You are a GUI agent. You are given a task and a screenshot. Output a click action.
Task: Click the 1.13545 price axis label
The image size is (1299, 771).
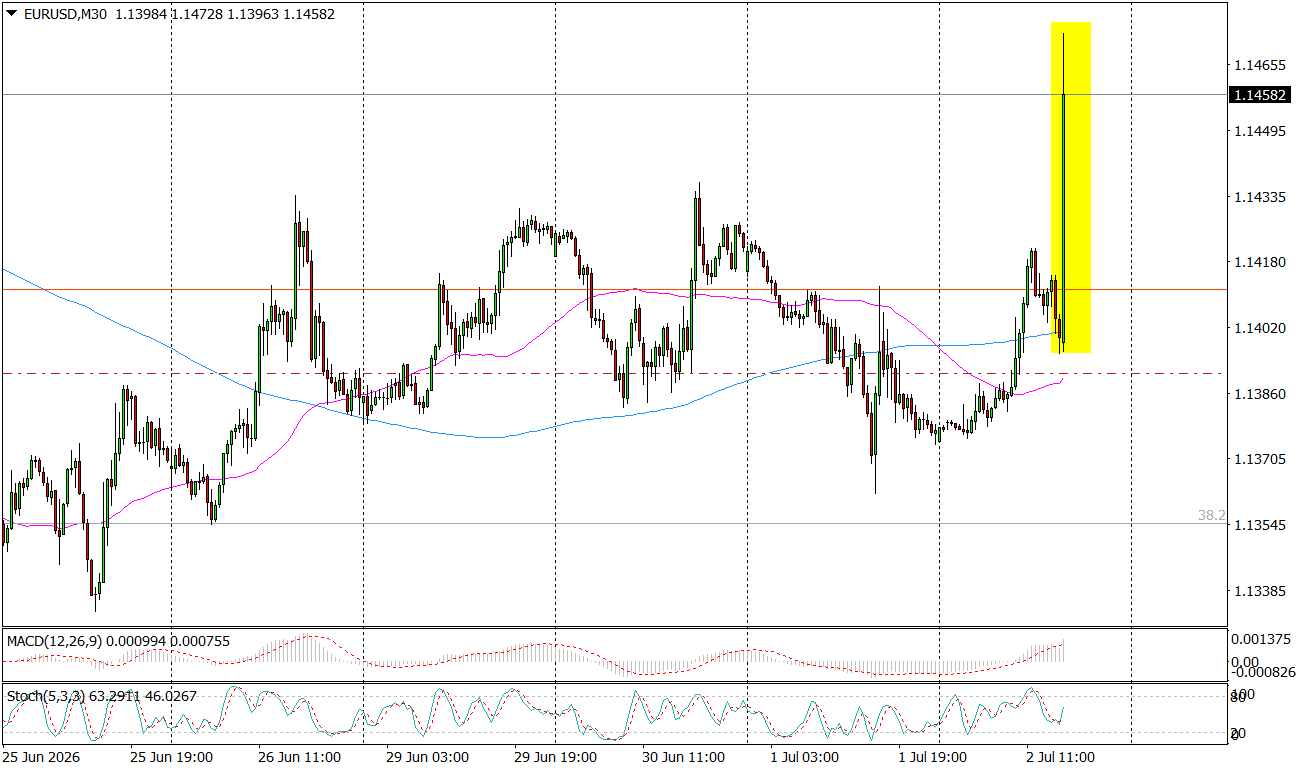point(1259,526)
